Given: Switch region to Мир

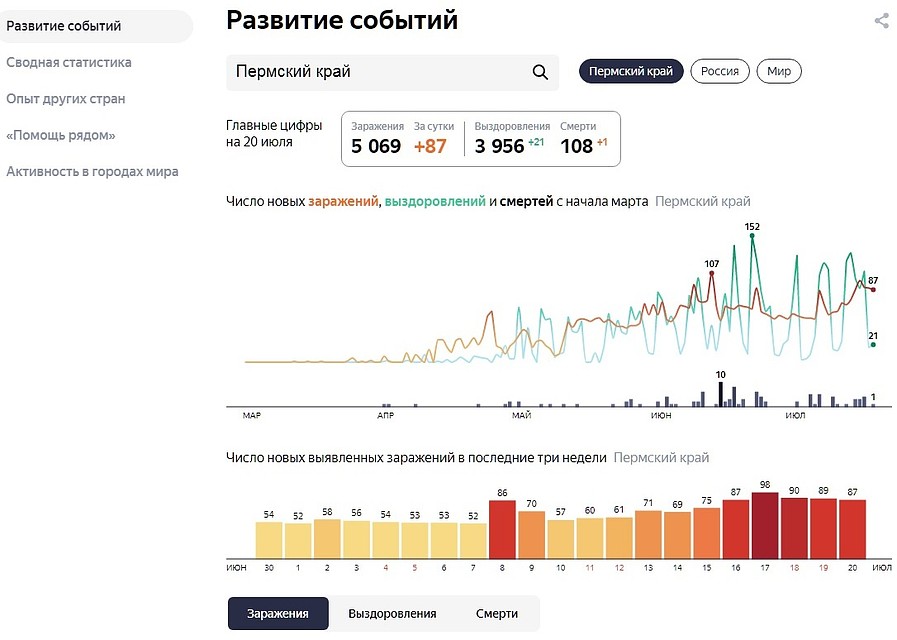Looking at the screenshot, I should [779, 71].
